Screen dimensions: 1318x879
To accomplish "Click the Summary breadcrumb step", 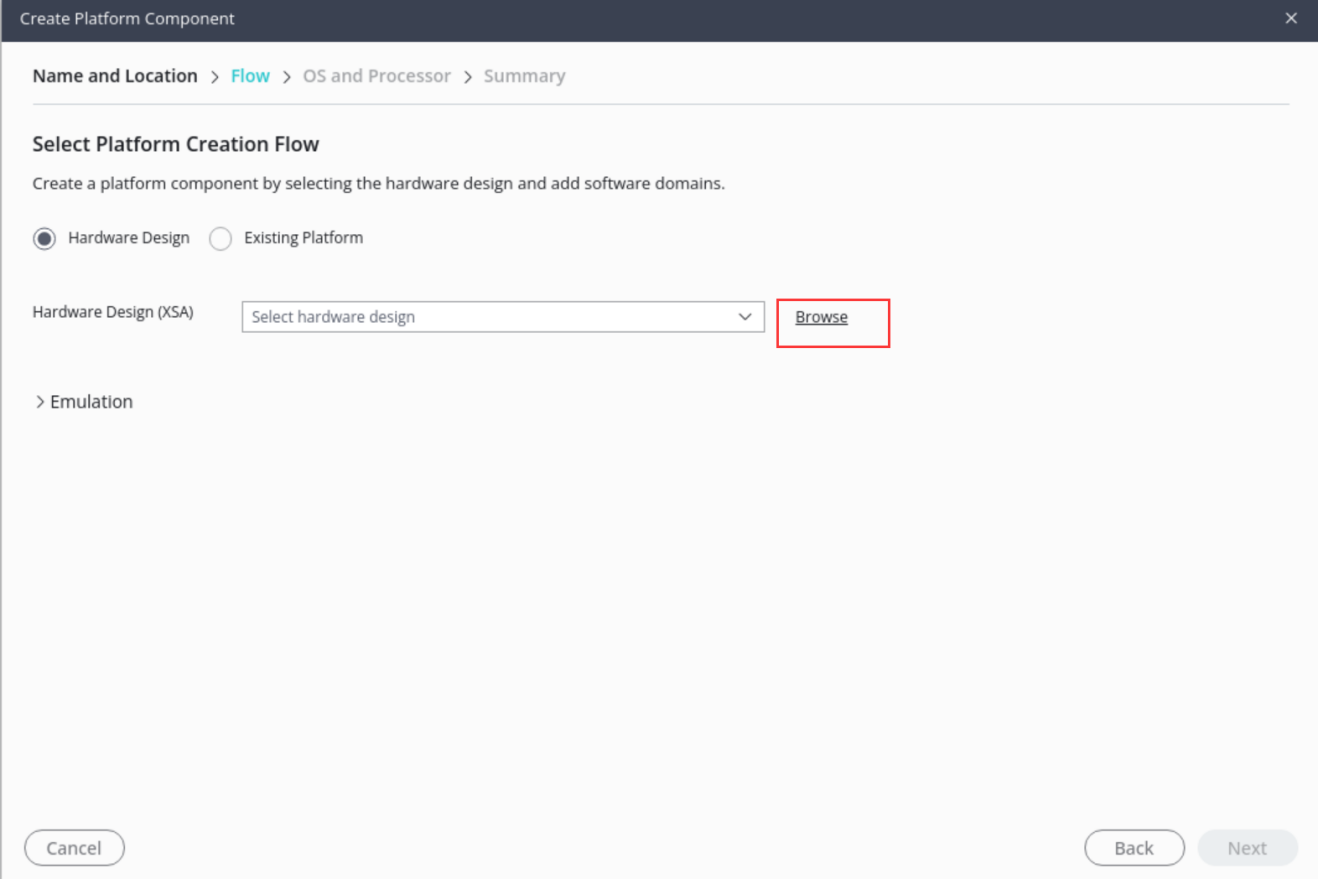I will coord(525,76).
